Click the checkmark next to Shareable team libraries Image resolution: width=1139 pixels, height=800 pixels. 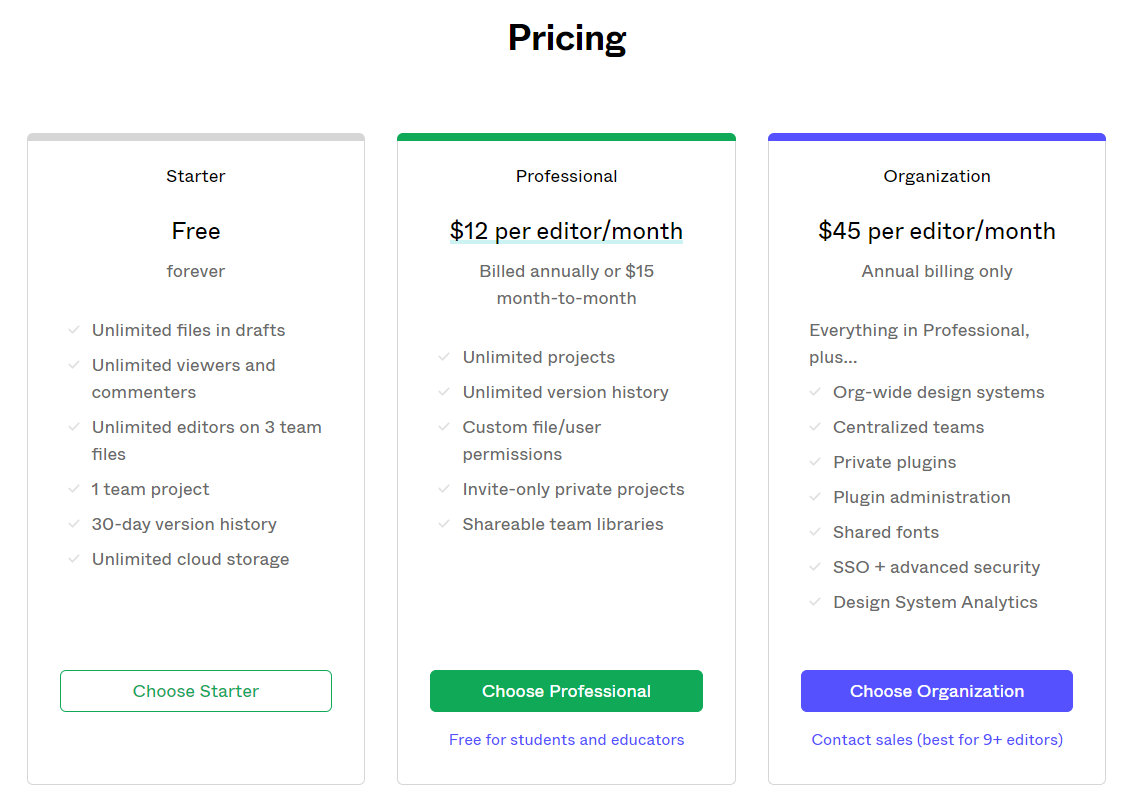pyautogui.click(x=445, y=524)
